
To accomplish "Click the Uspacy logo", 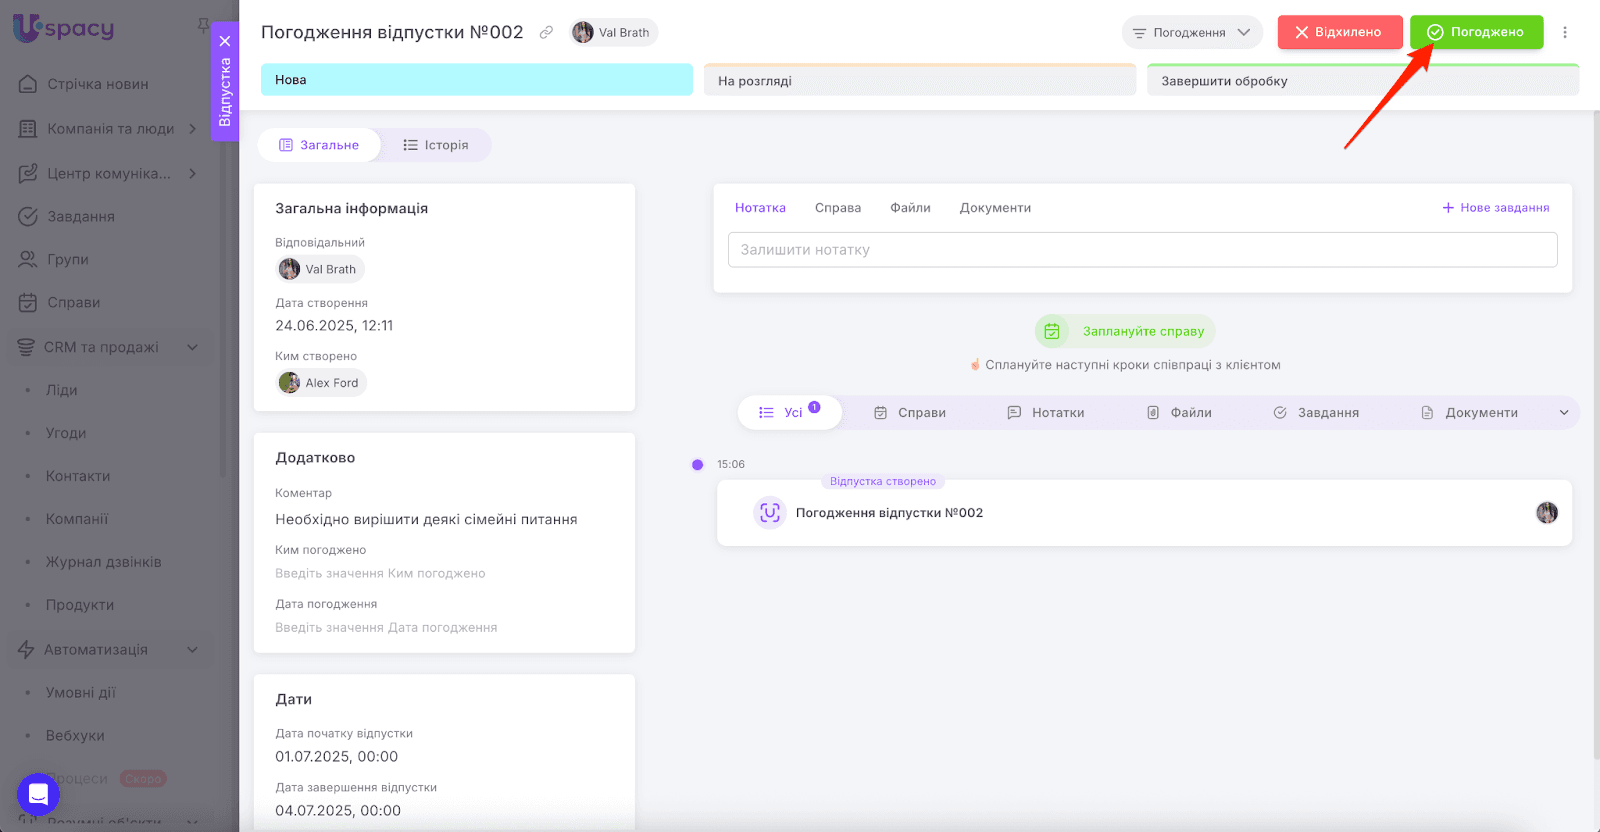I will [x=64, y=28].
